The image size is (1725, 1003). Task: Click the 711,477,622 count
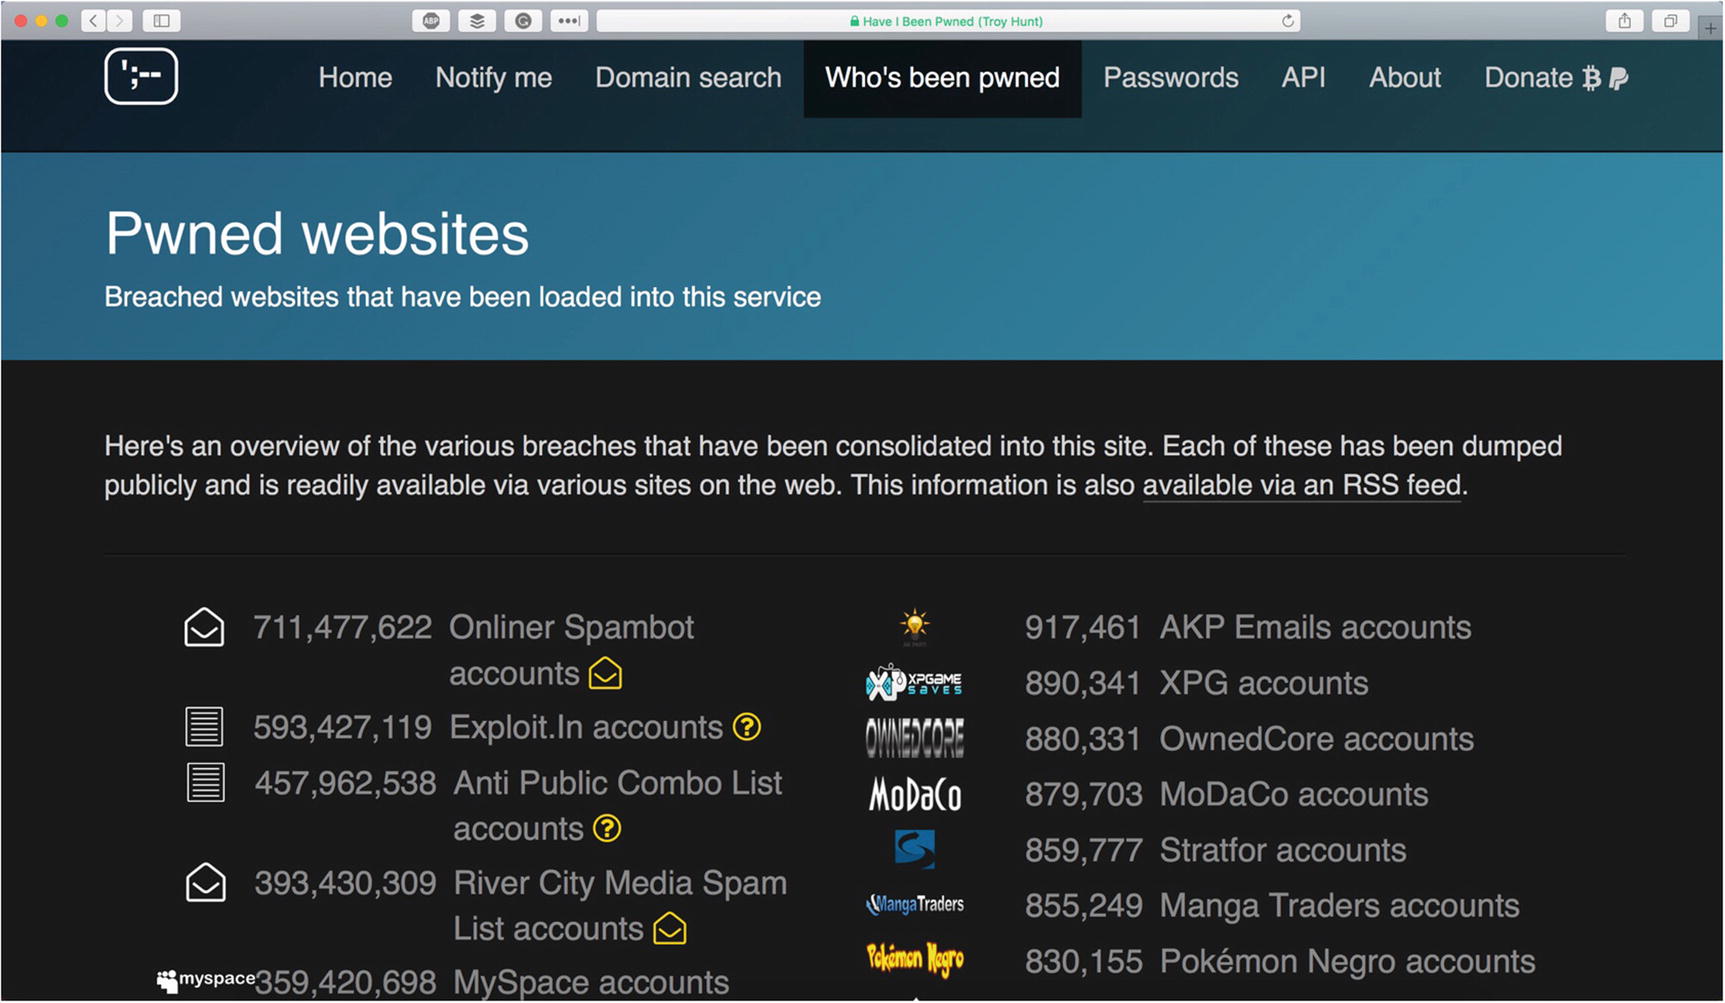point(342,627)
